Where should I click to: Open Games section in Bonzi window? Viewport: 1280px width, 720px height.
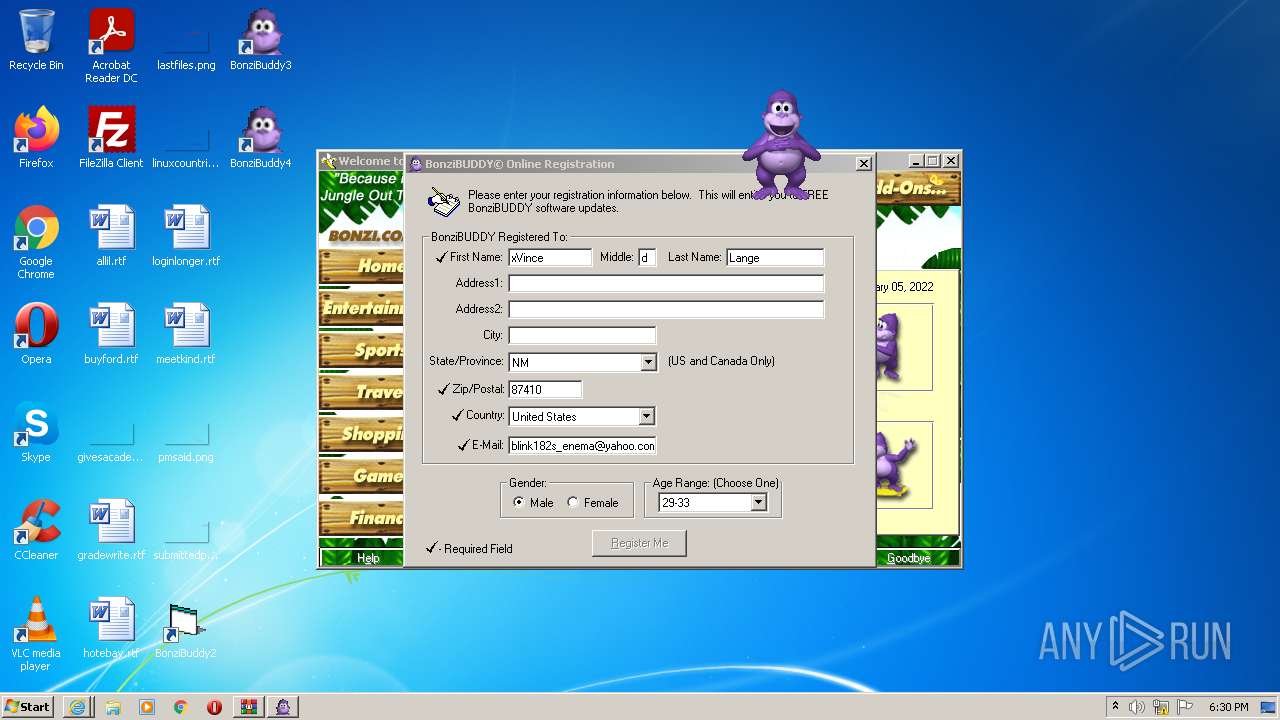click(362, 476)
